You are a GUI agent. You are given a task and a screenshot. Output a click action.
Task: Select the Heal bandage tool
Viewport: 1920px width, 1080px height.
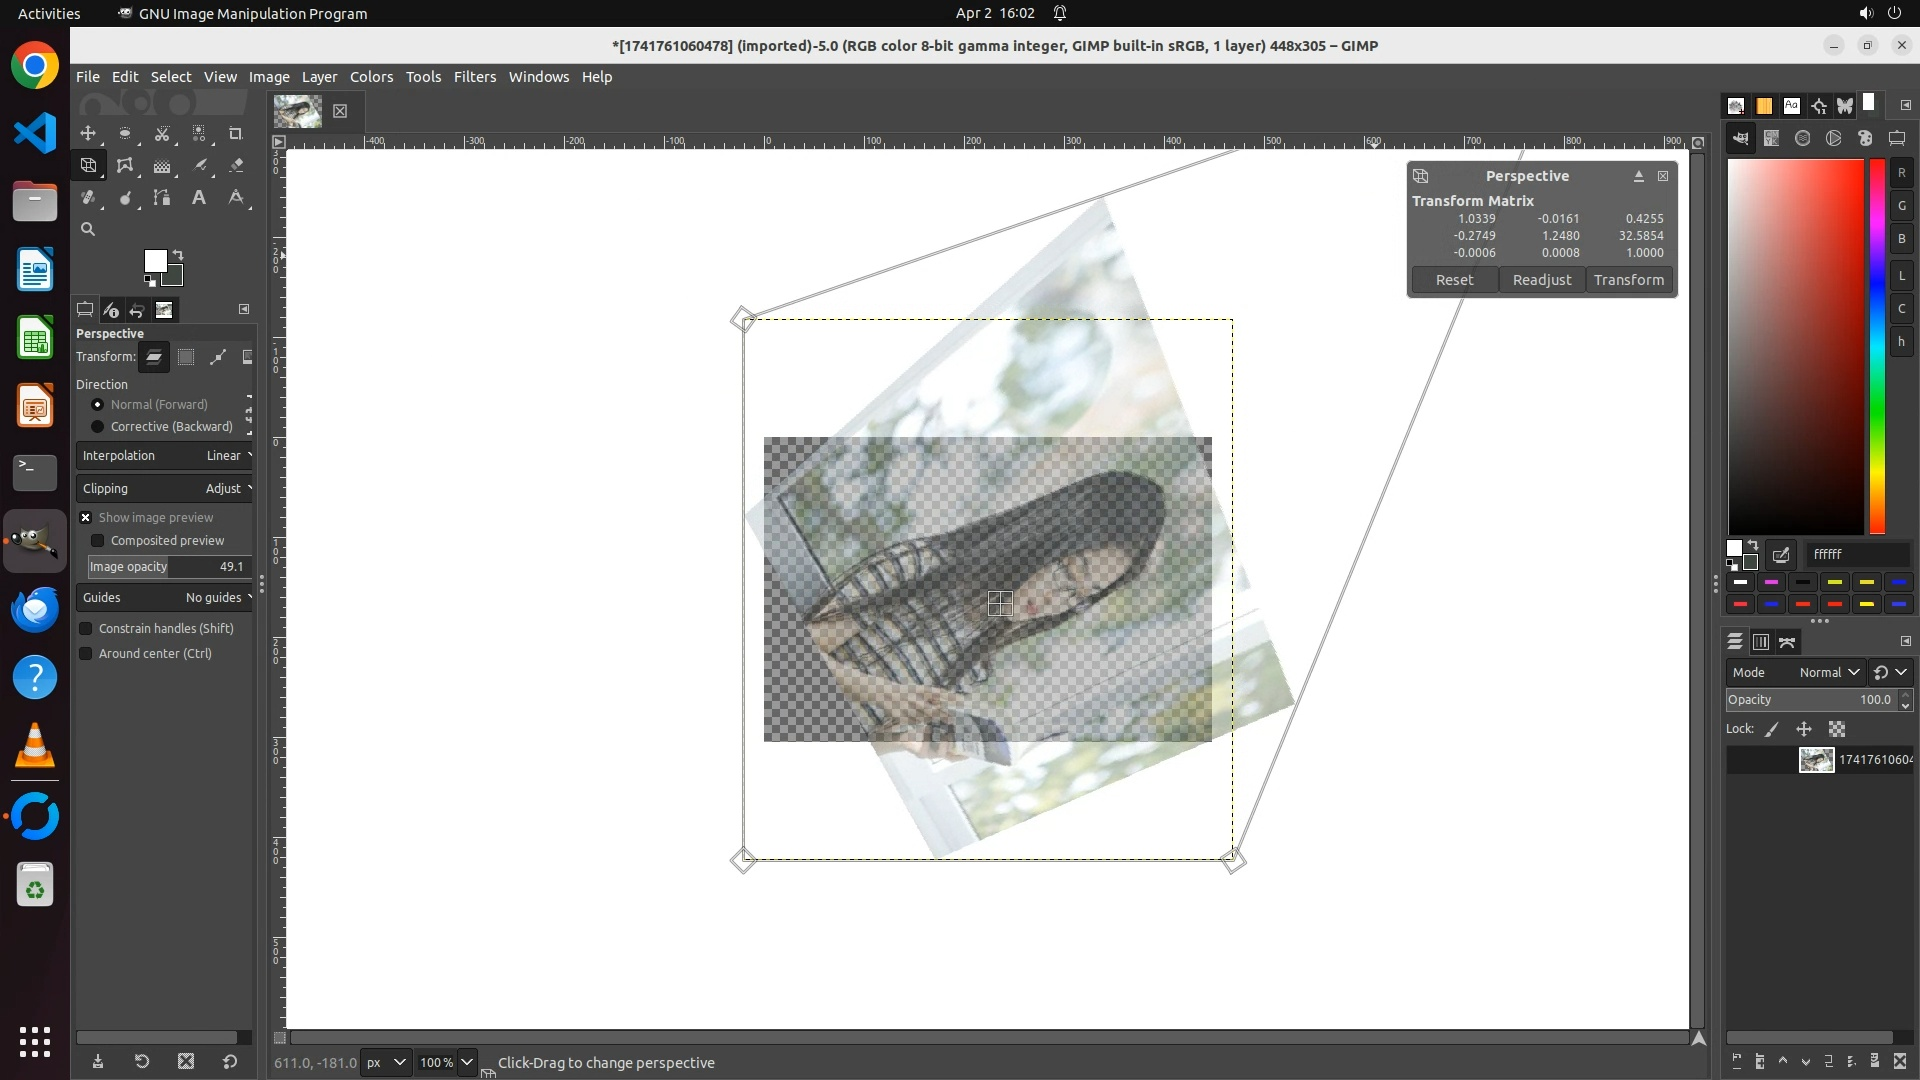pos(88,198)
